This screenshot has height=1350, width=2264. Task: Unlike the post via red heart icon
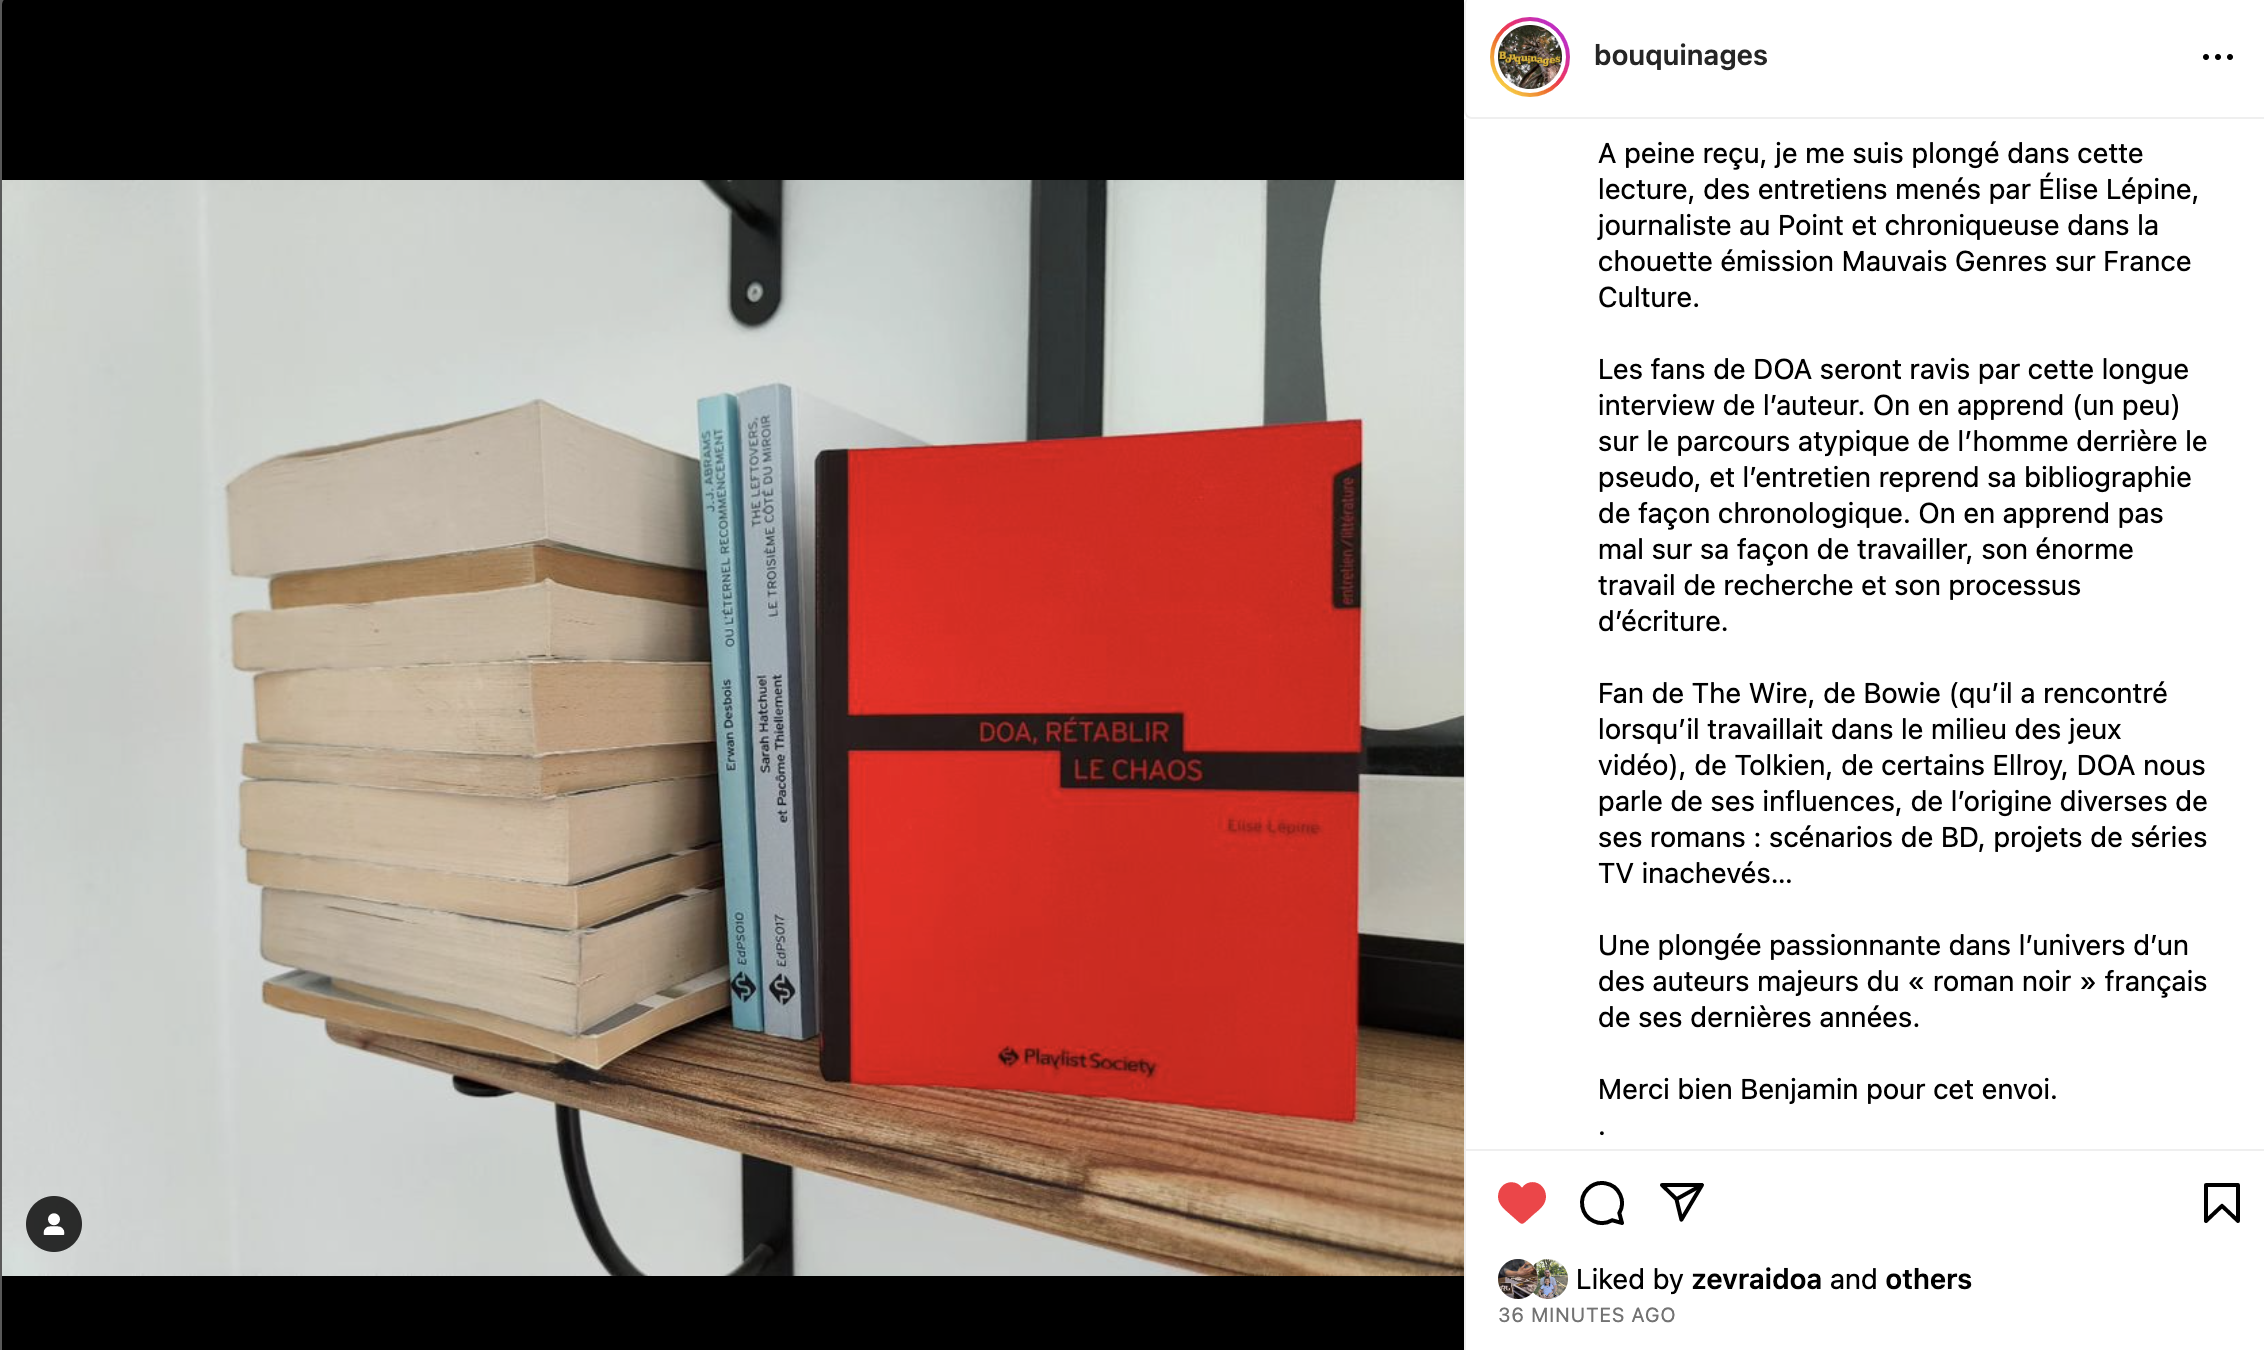click(1522, 1202)
